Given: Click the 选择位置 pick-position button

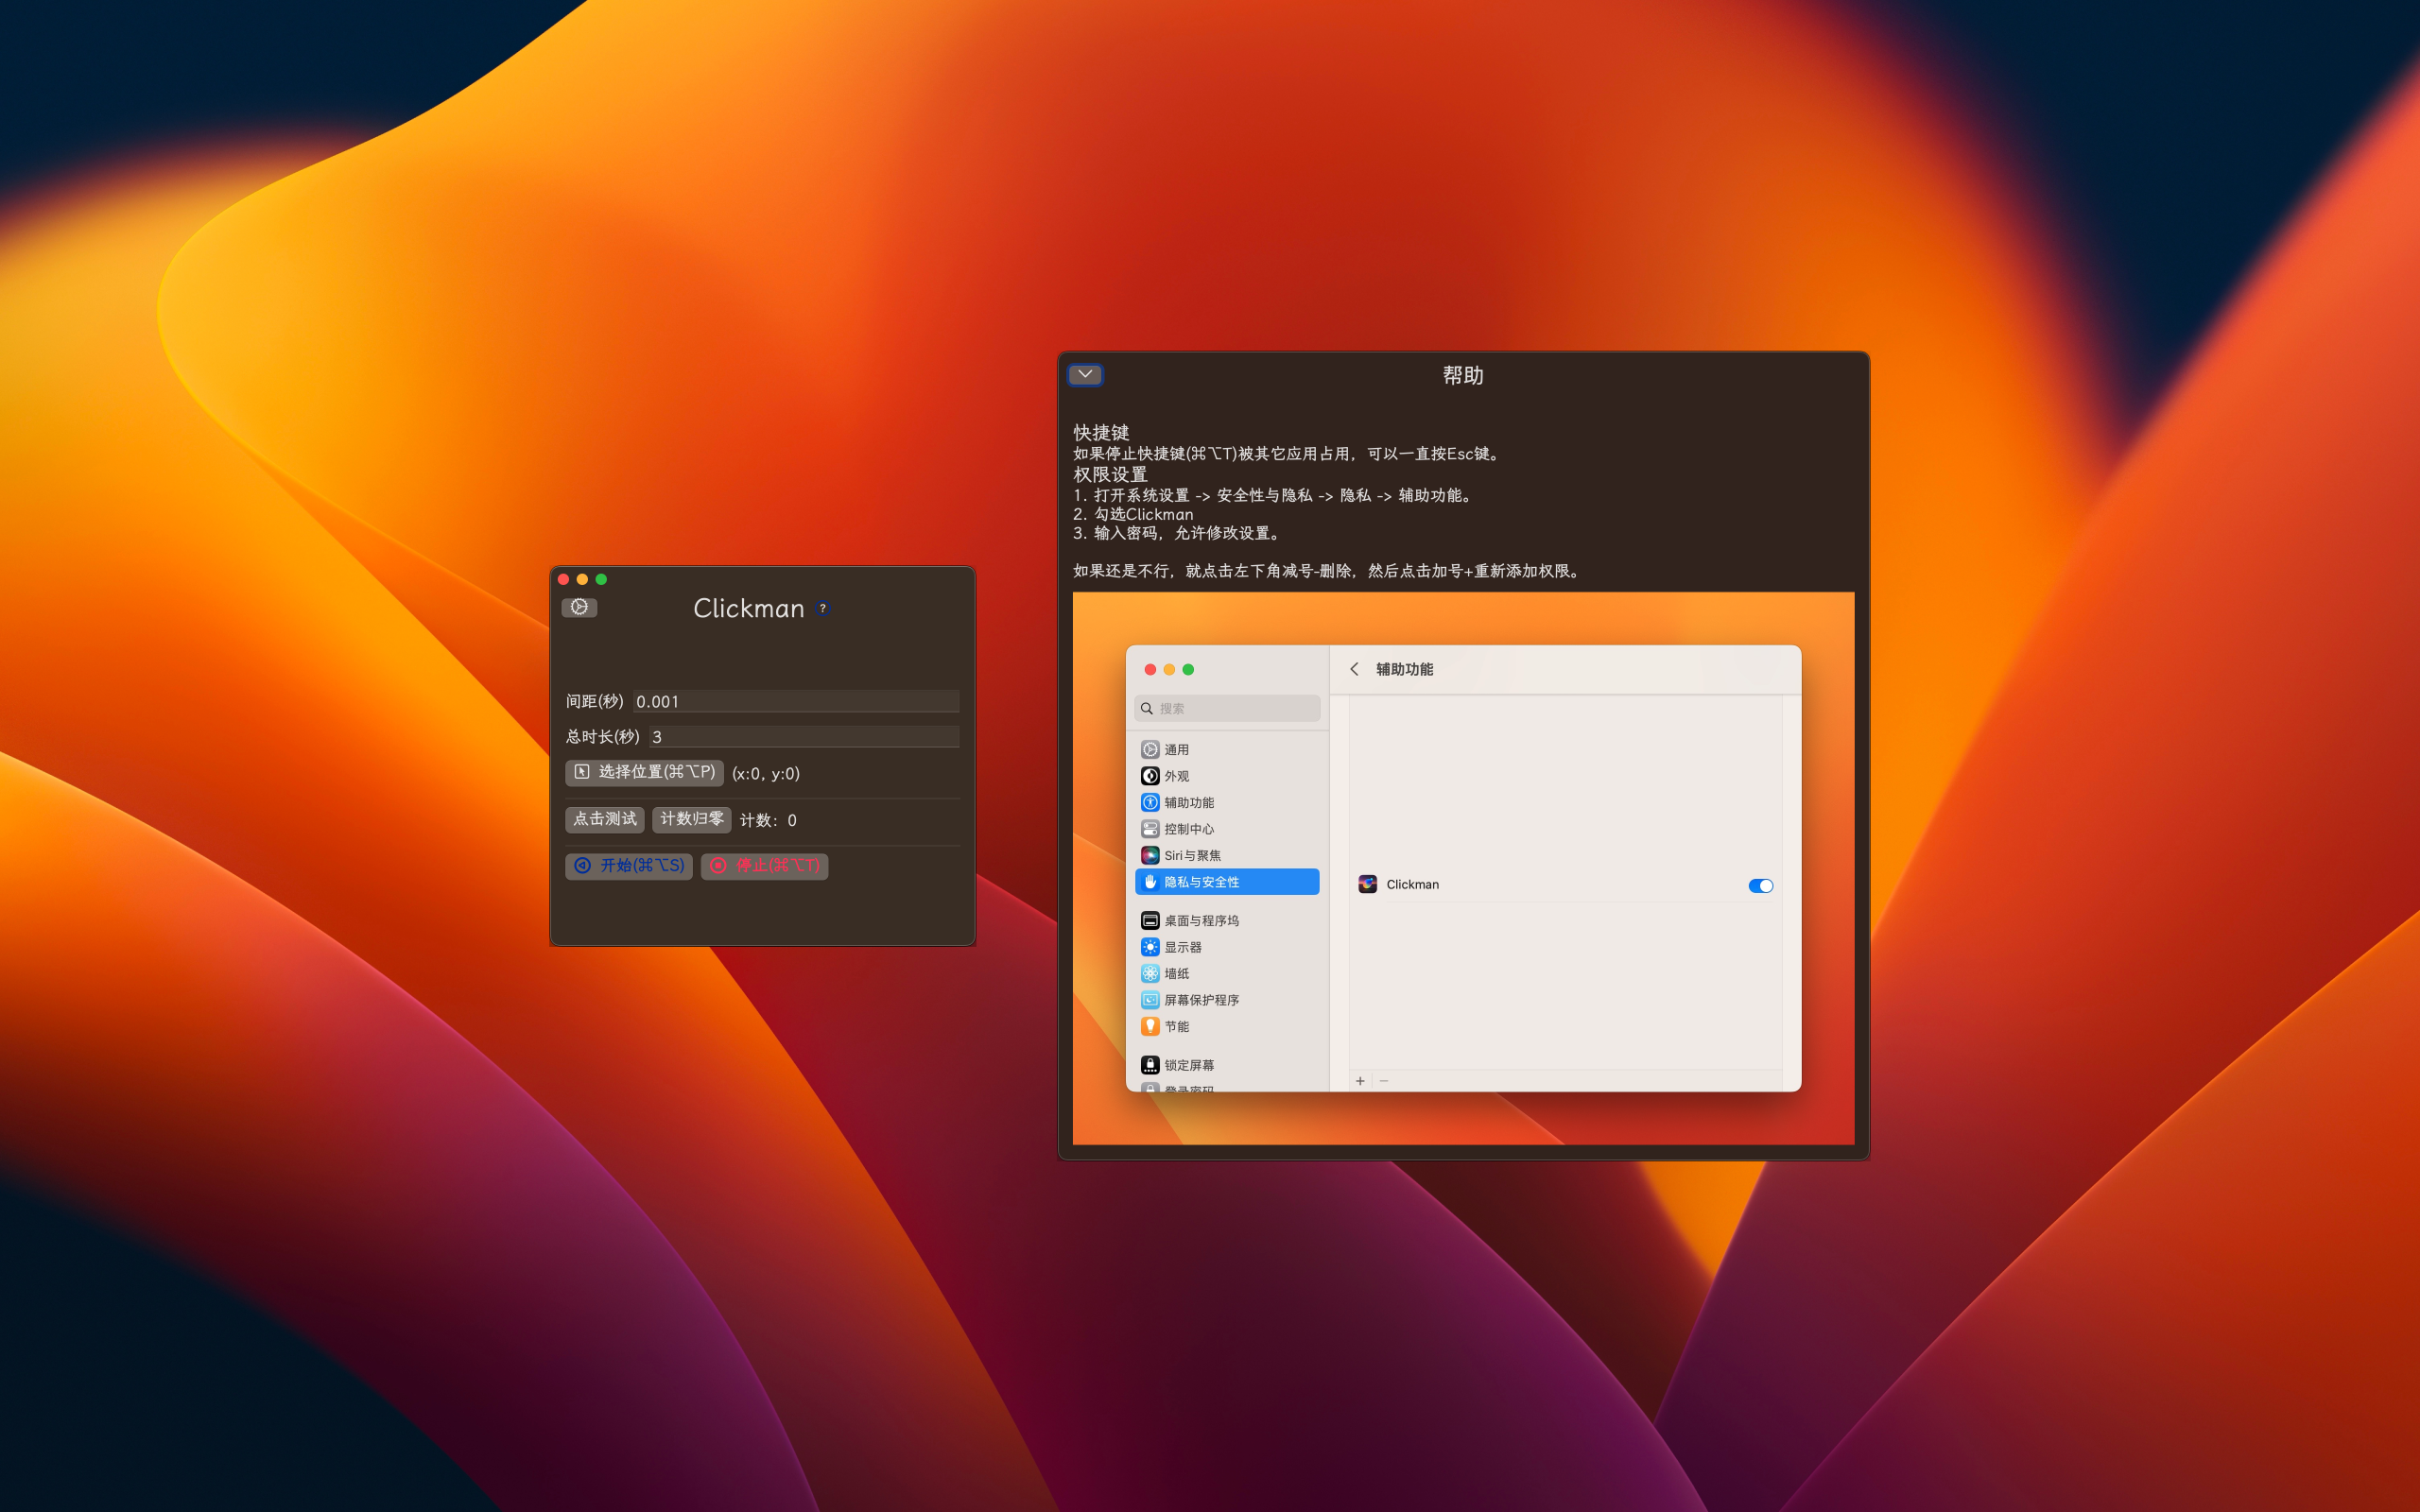Looking at the screenshot, I should coord(644,772).
